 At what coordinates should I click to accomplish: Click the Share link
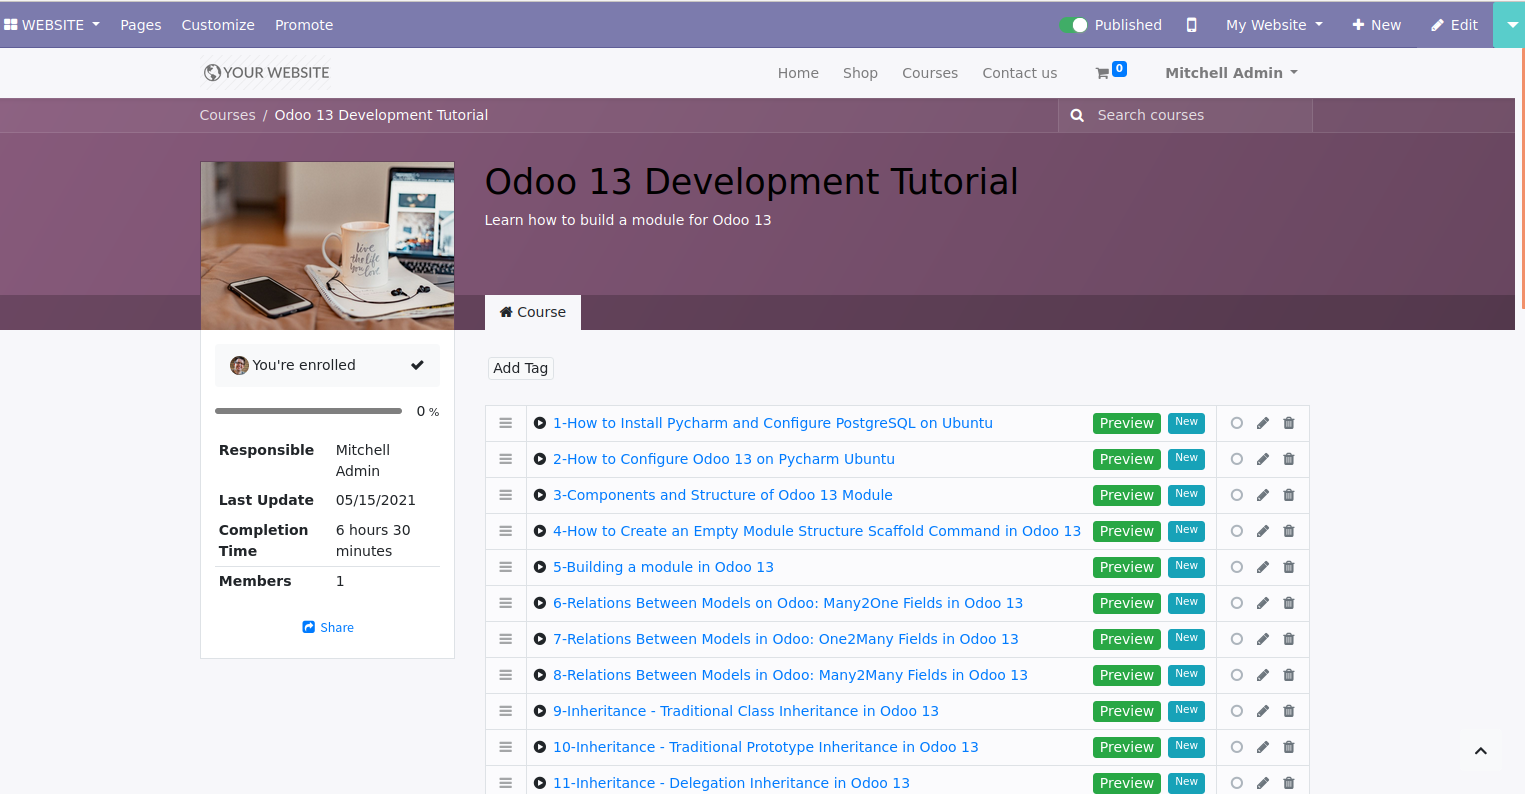point(328,627)
